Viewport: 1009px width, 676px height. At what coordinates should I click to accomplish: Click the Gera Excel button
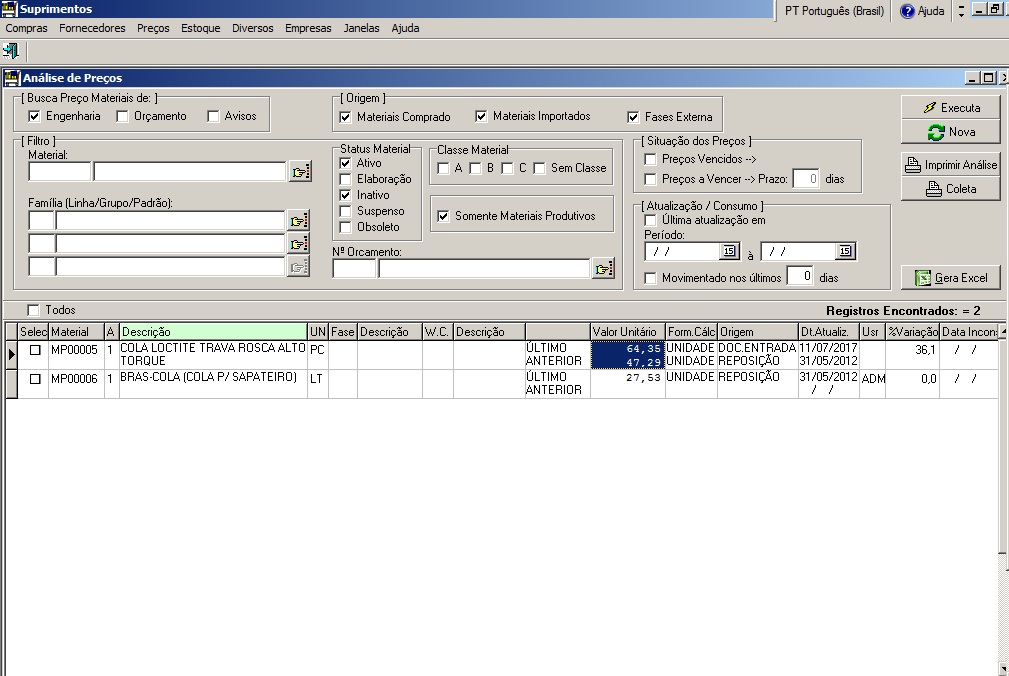point(950,278)
